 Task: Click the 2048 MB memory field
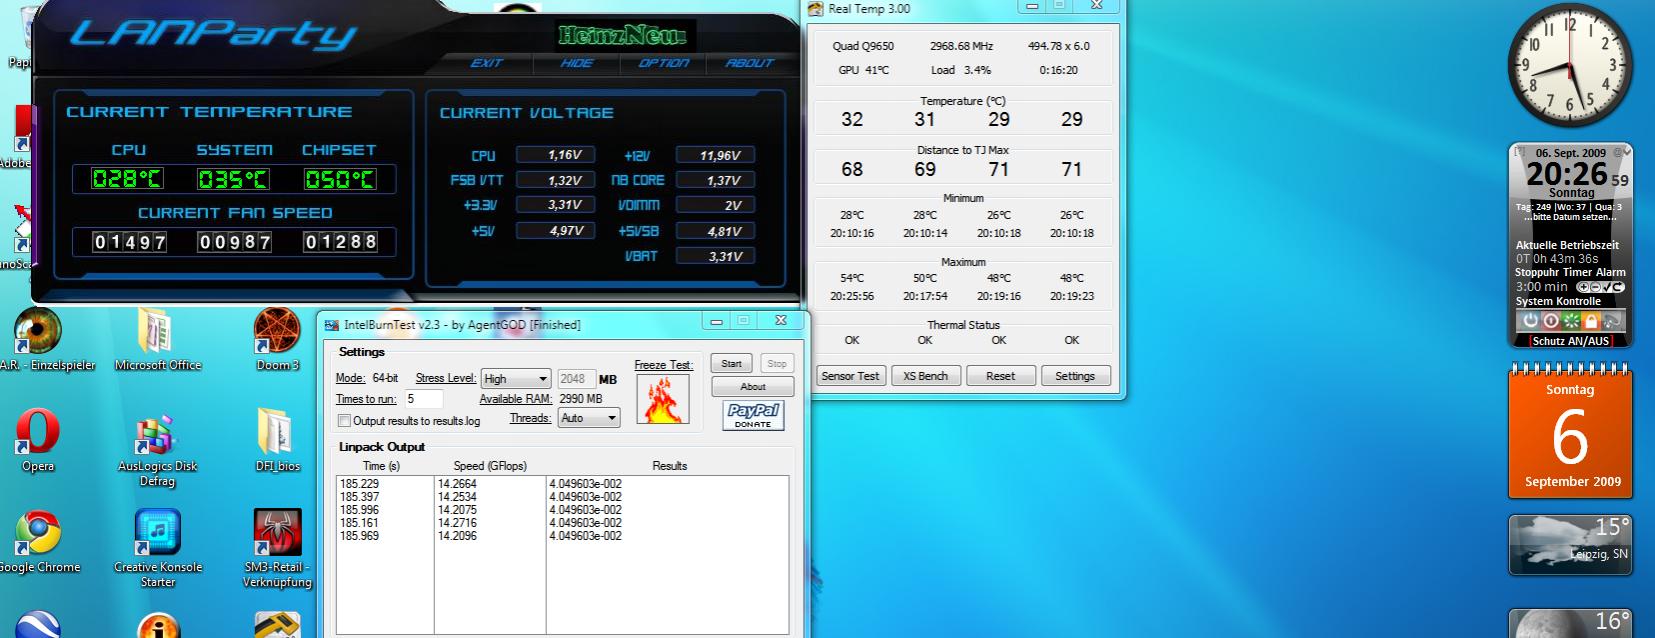click(x=575, y=379)
